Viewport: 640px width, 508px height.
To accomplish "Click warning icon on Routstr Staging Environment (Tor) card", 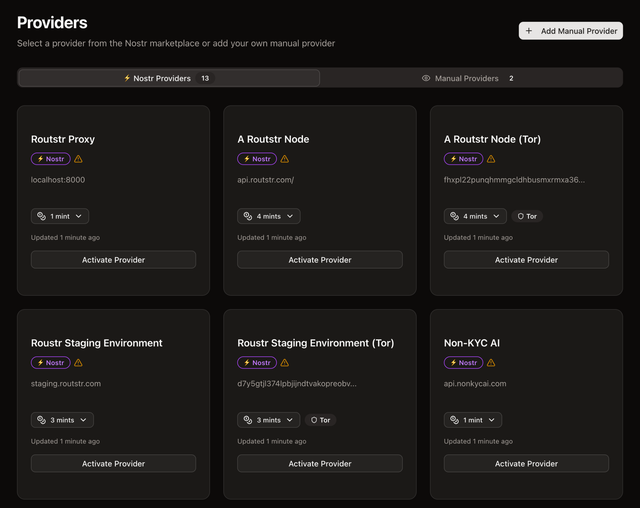I will [284, 363].
